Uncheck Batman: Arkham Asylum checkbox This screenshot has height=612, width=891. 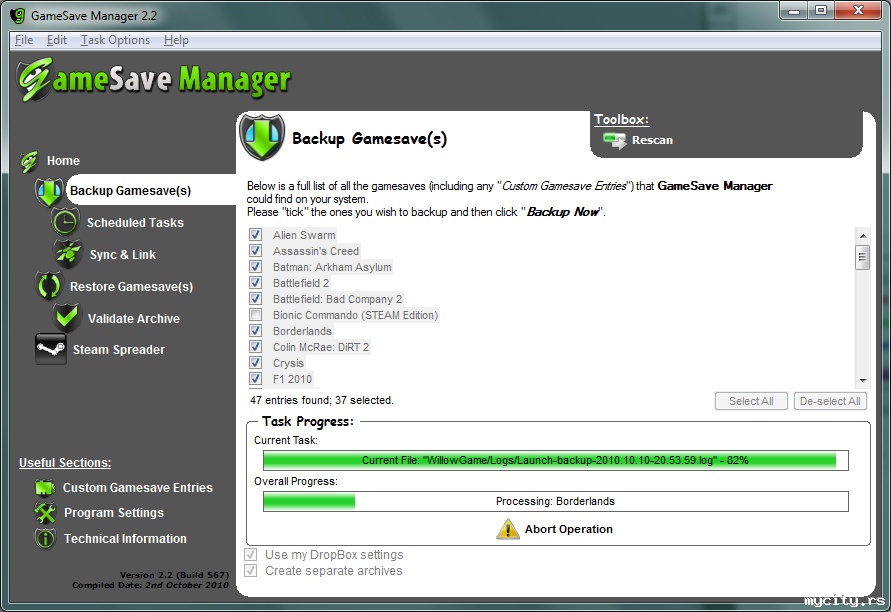tap(256, 267)
